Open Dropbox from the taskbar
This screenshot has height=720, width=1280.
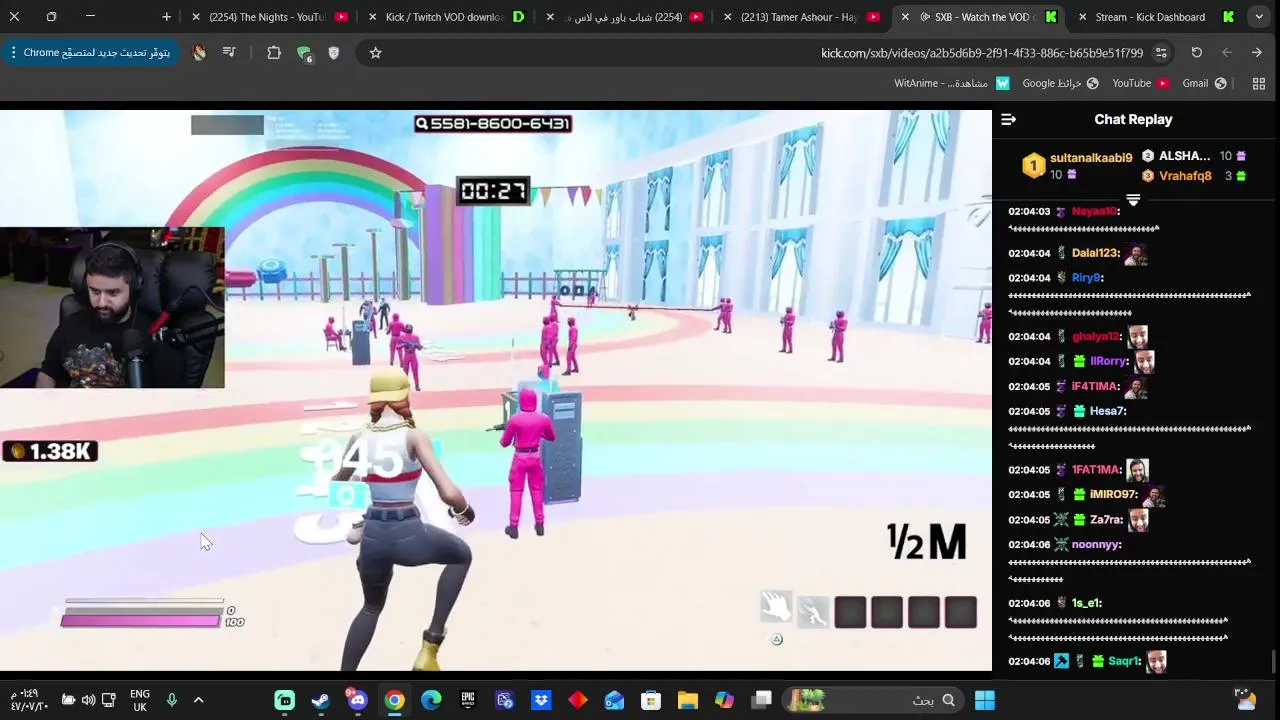pyautogui.click(x=541, y=700)
